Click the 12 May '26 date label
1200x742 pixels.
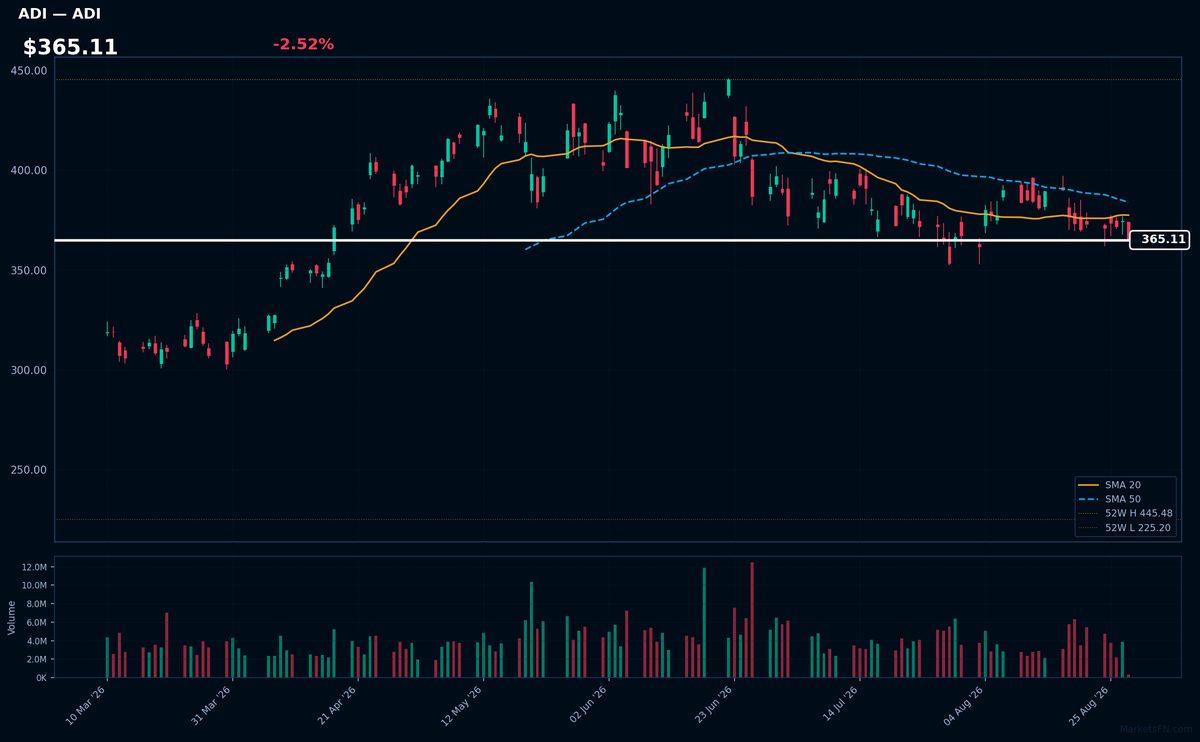tap(463, 706)
